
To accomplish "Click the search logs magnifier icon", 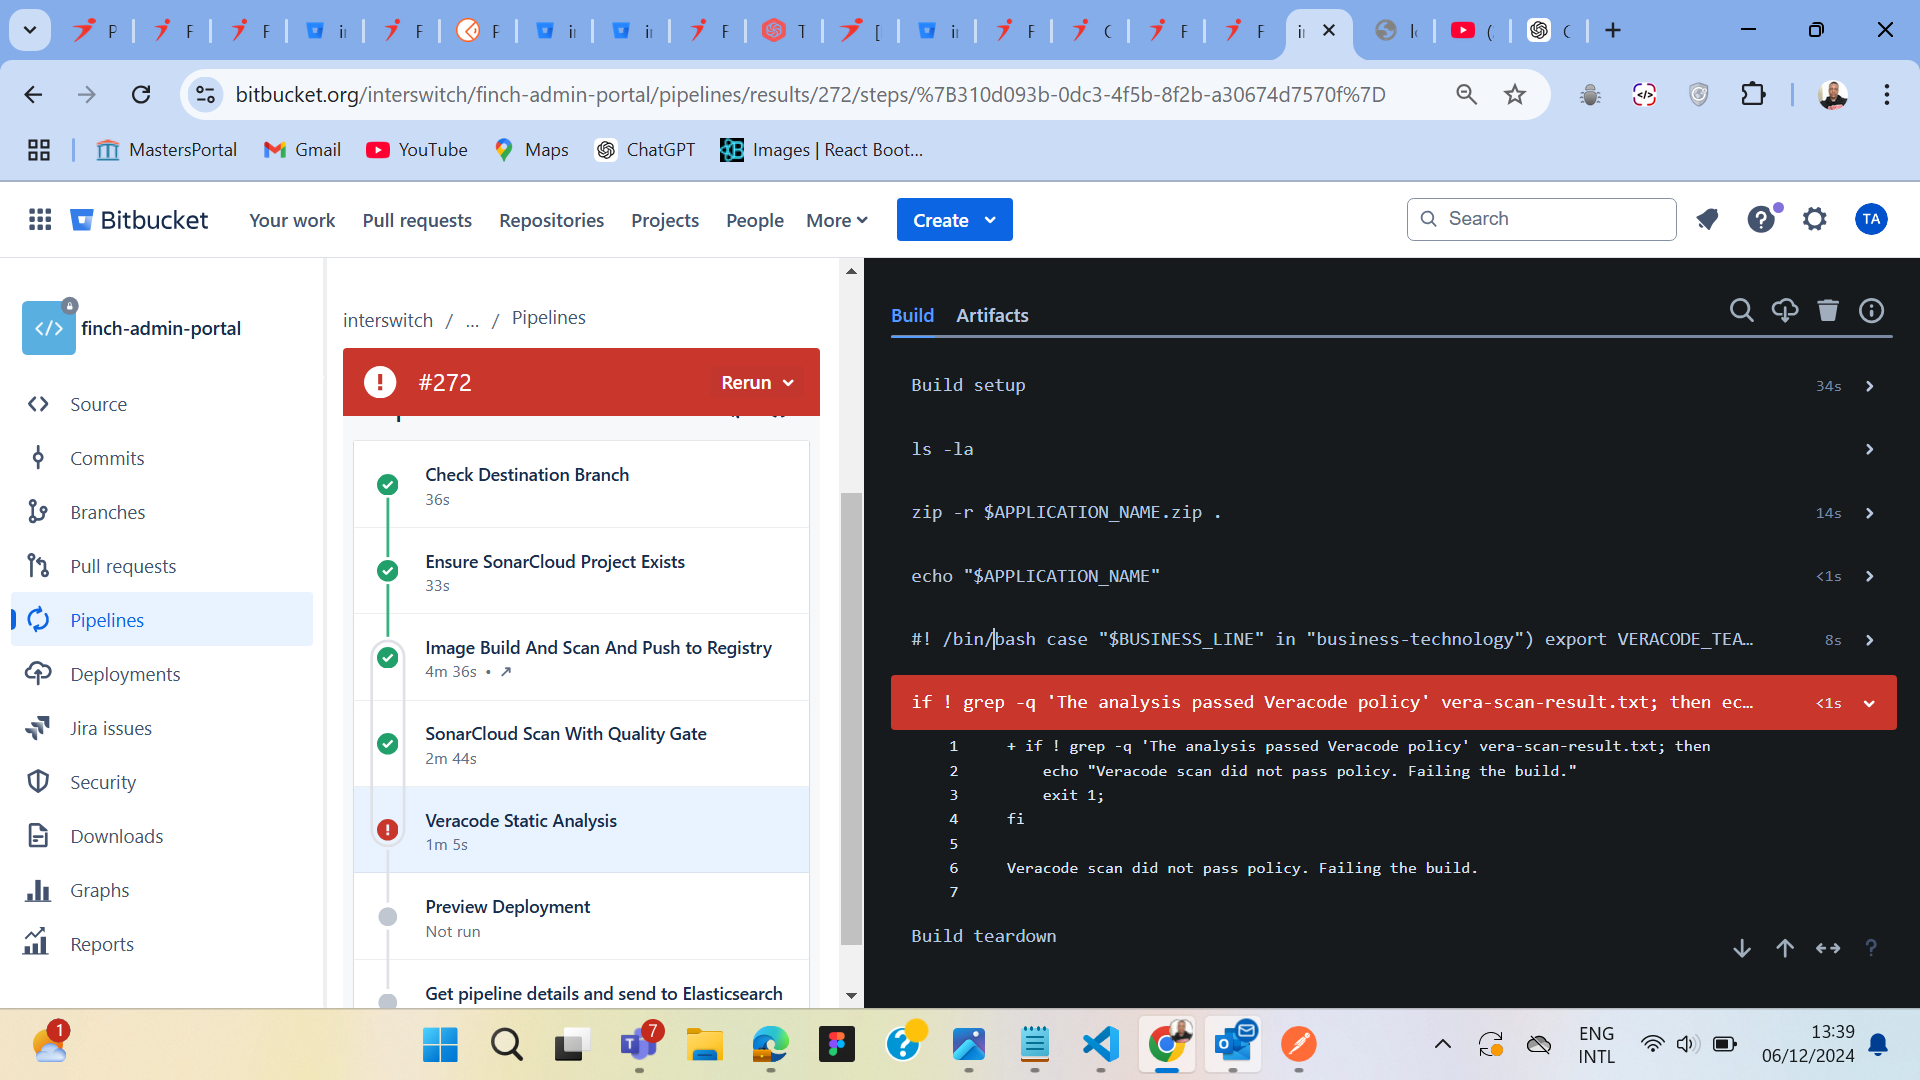I will tap(1741, 311).
